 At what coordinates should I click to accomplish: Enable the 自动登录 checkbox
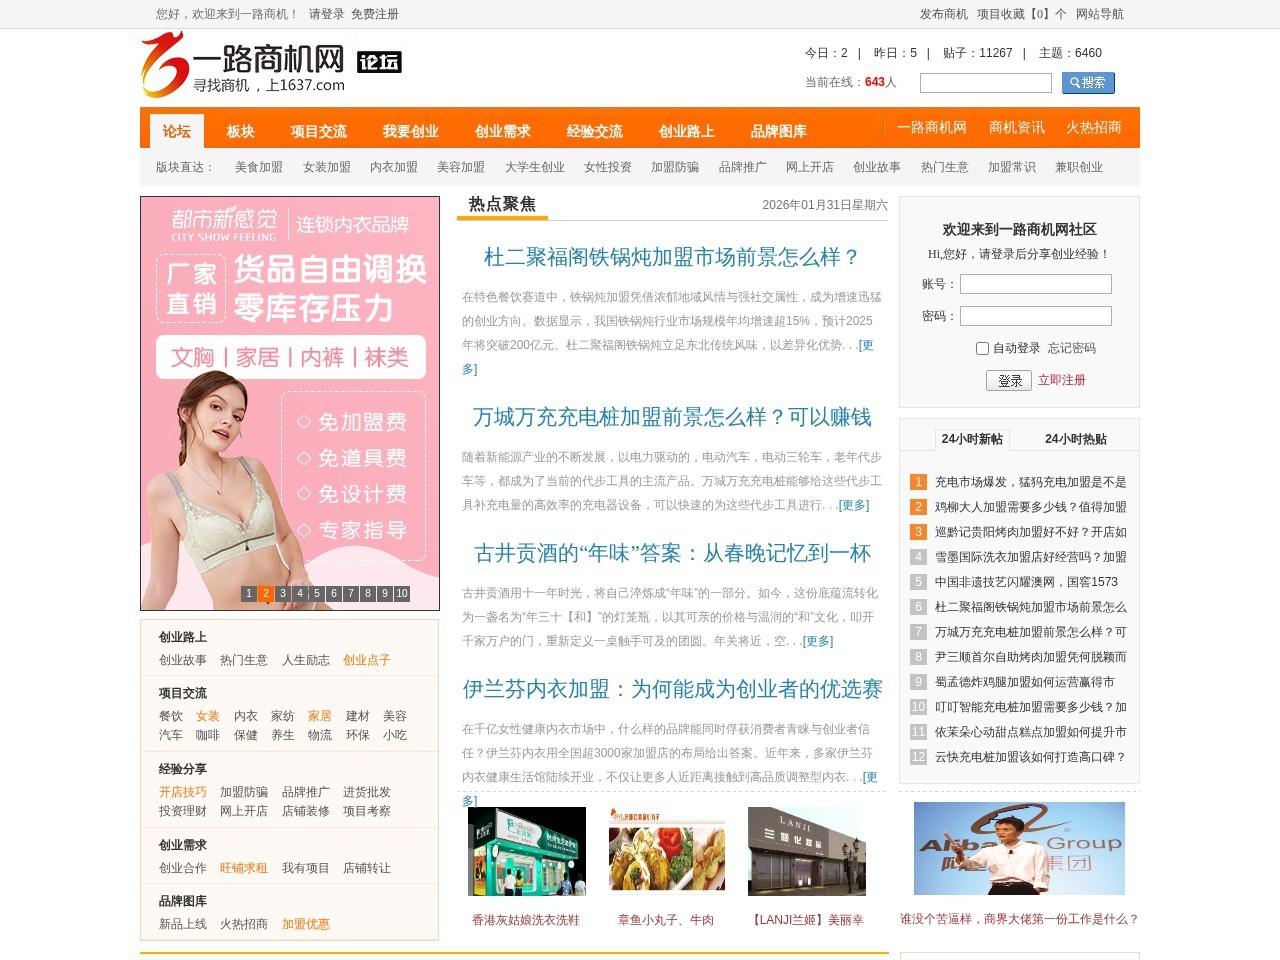pos(982,348)
